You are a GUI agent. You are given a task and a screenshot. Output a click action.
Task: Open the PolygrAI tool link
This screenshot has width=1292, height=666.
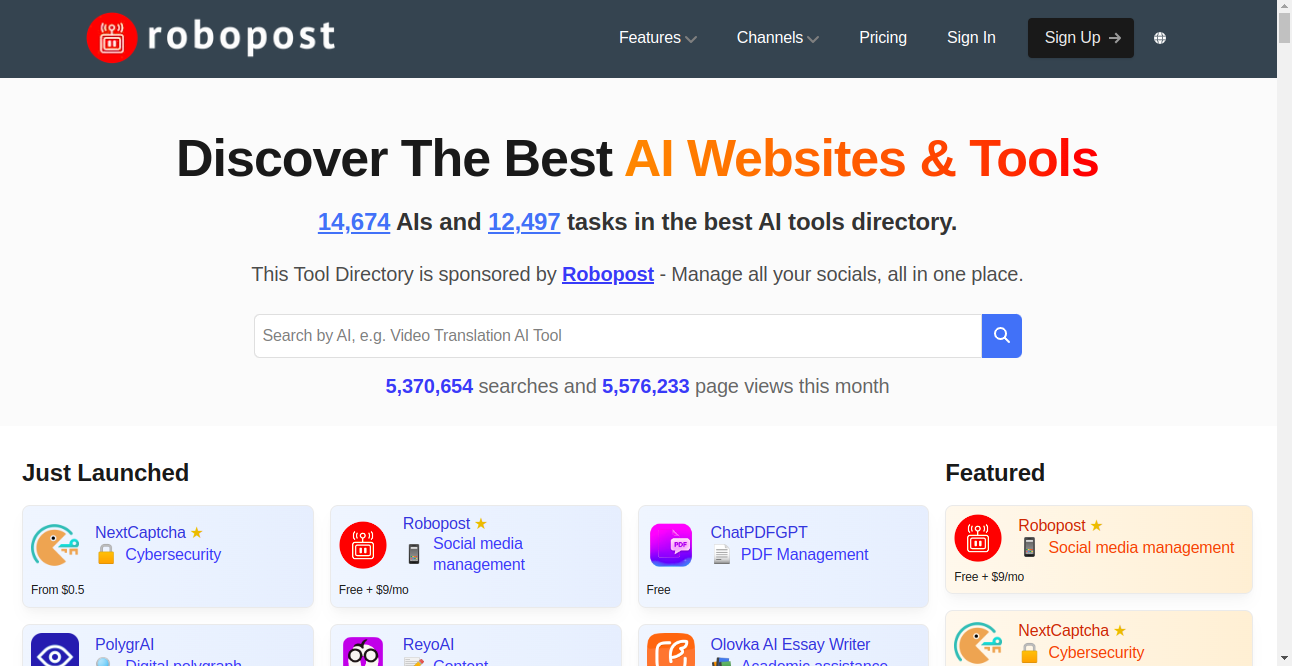pos(125,645)
